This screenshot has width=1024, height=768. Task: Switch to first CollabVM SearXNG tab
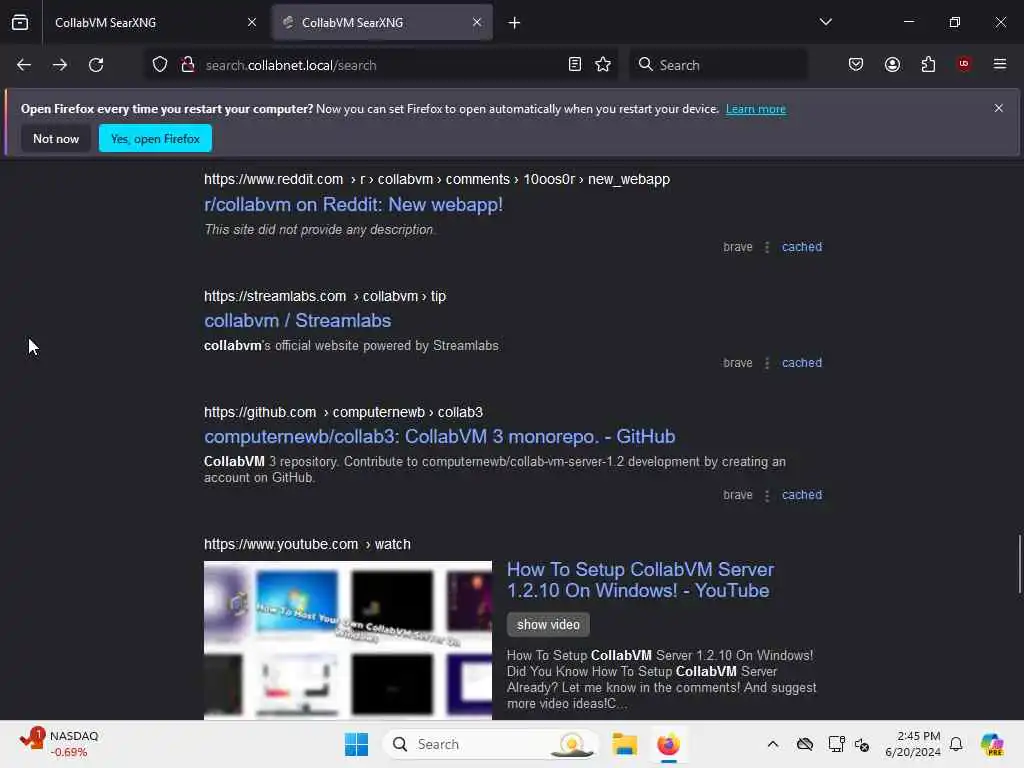153,22
